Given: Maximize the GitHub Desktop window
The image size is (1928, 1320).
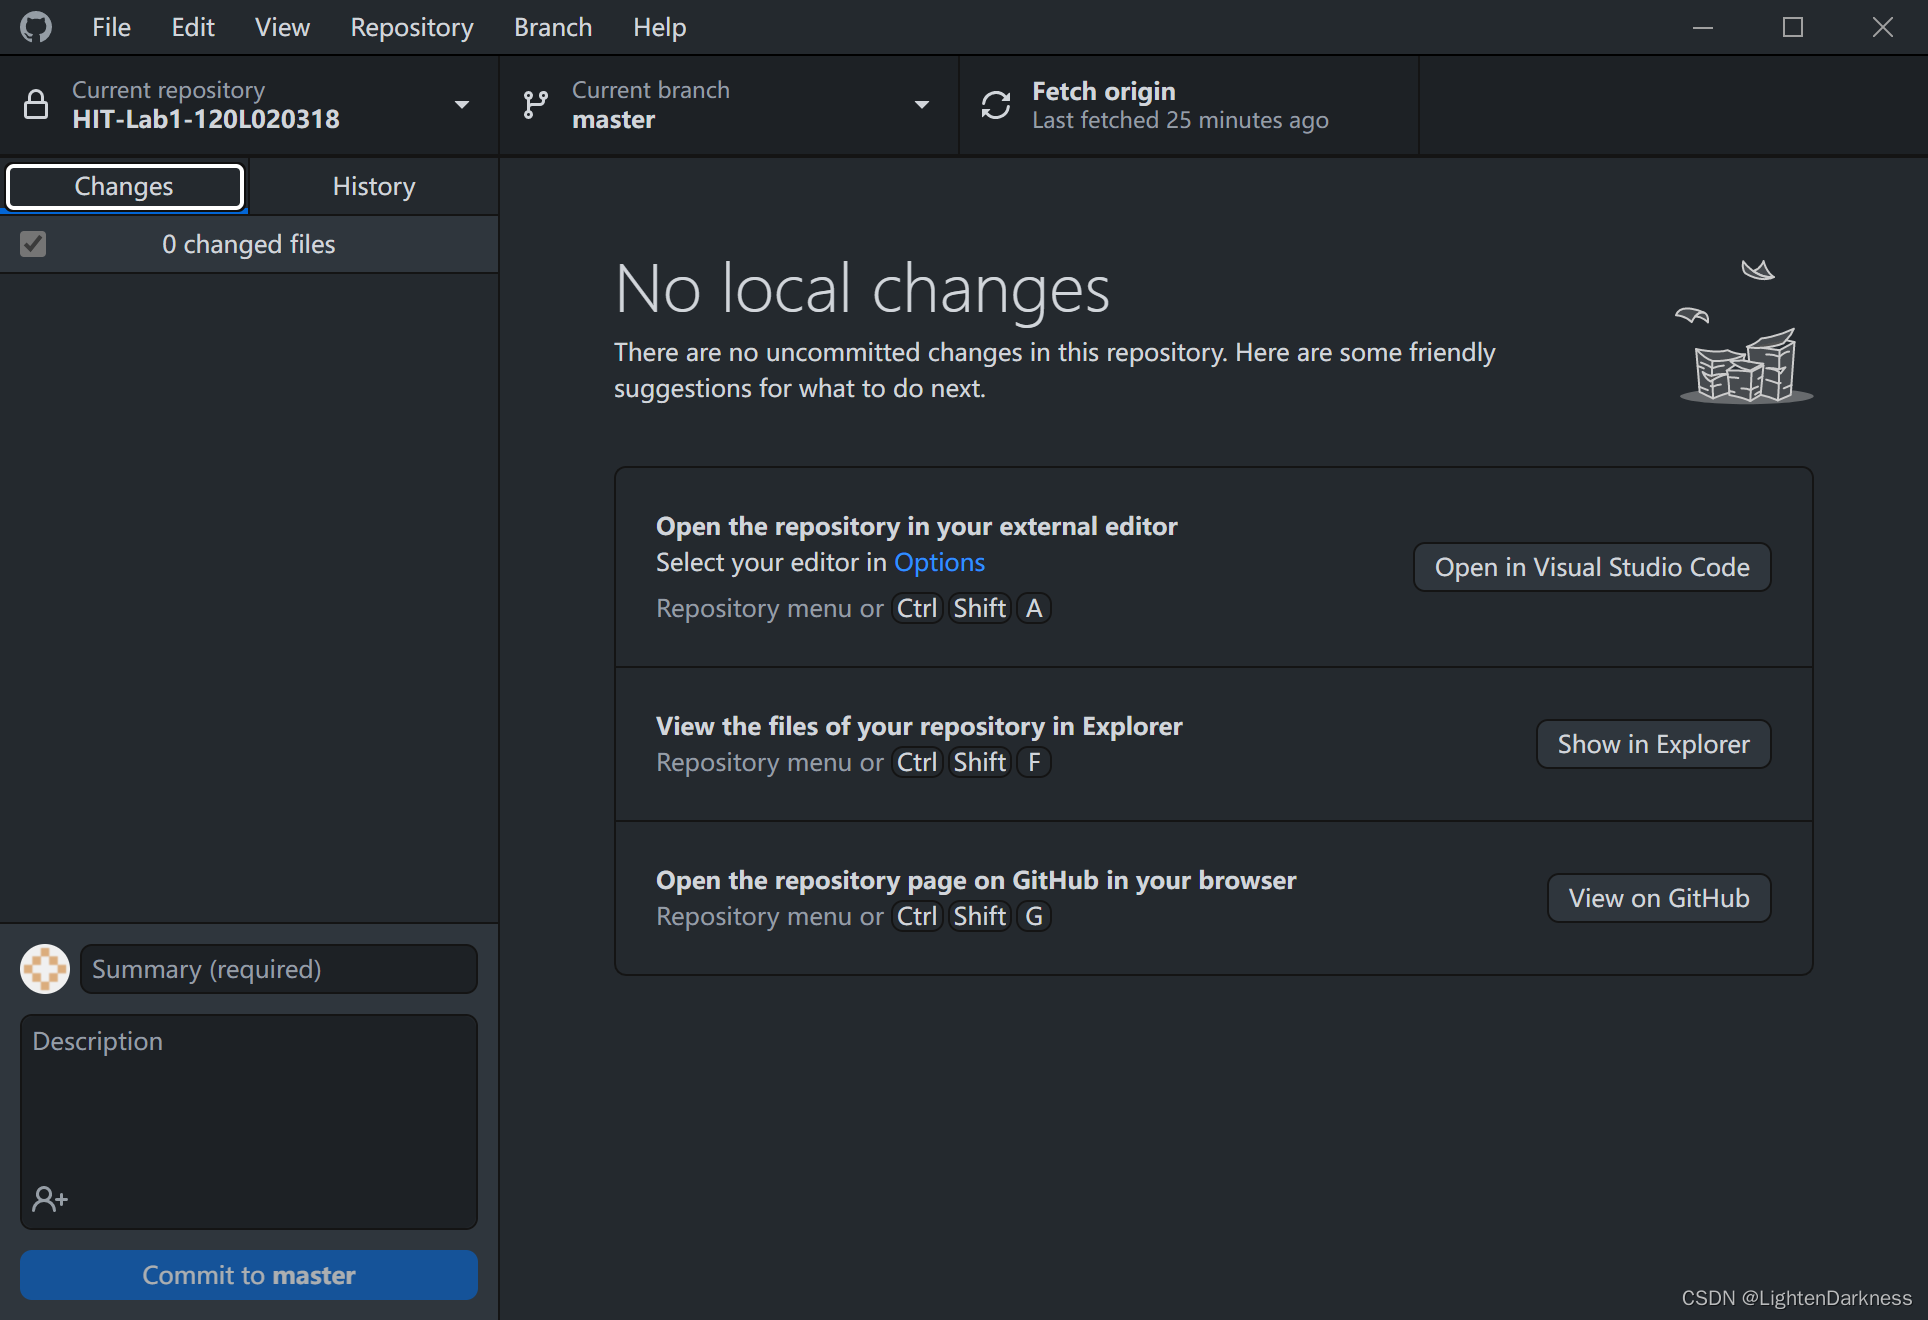Looking at the screenshot, I should click(x=1793, y=27).
